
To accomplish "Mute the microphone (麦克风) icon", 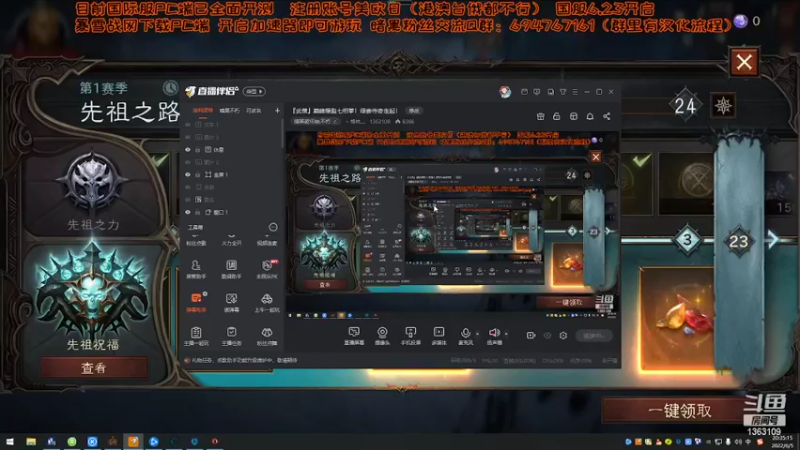I will pos(465,333).
